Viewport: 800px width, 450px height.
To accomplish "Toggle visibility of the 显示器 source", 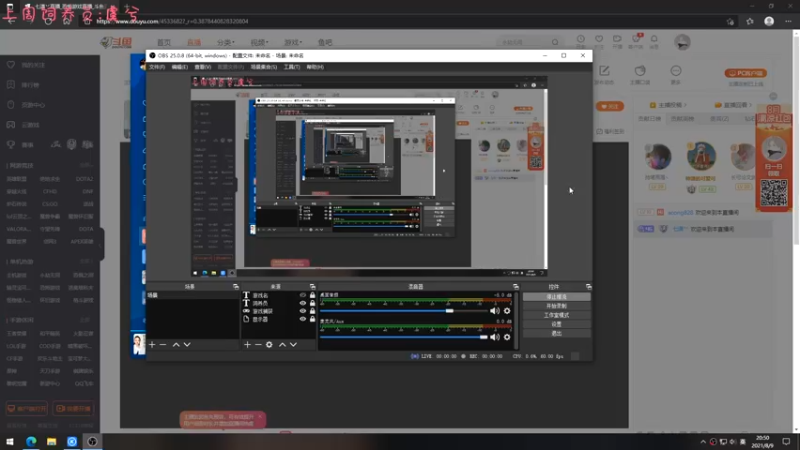I will [x=303, y=319].
